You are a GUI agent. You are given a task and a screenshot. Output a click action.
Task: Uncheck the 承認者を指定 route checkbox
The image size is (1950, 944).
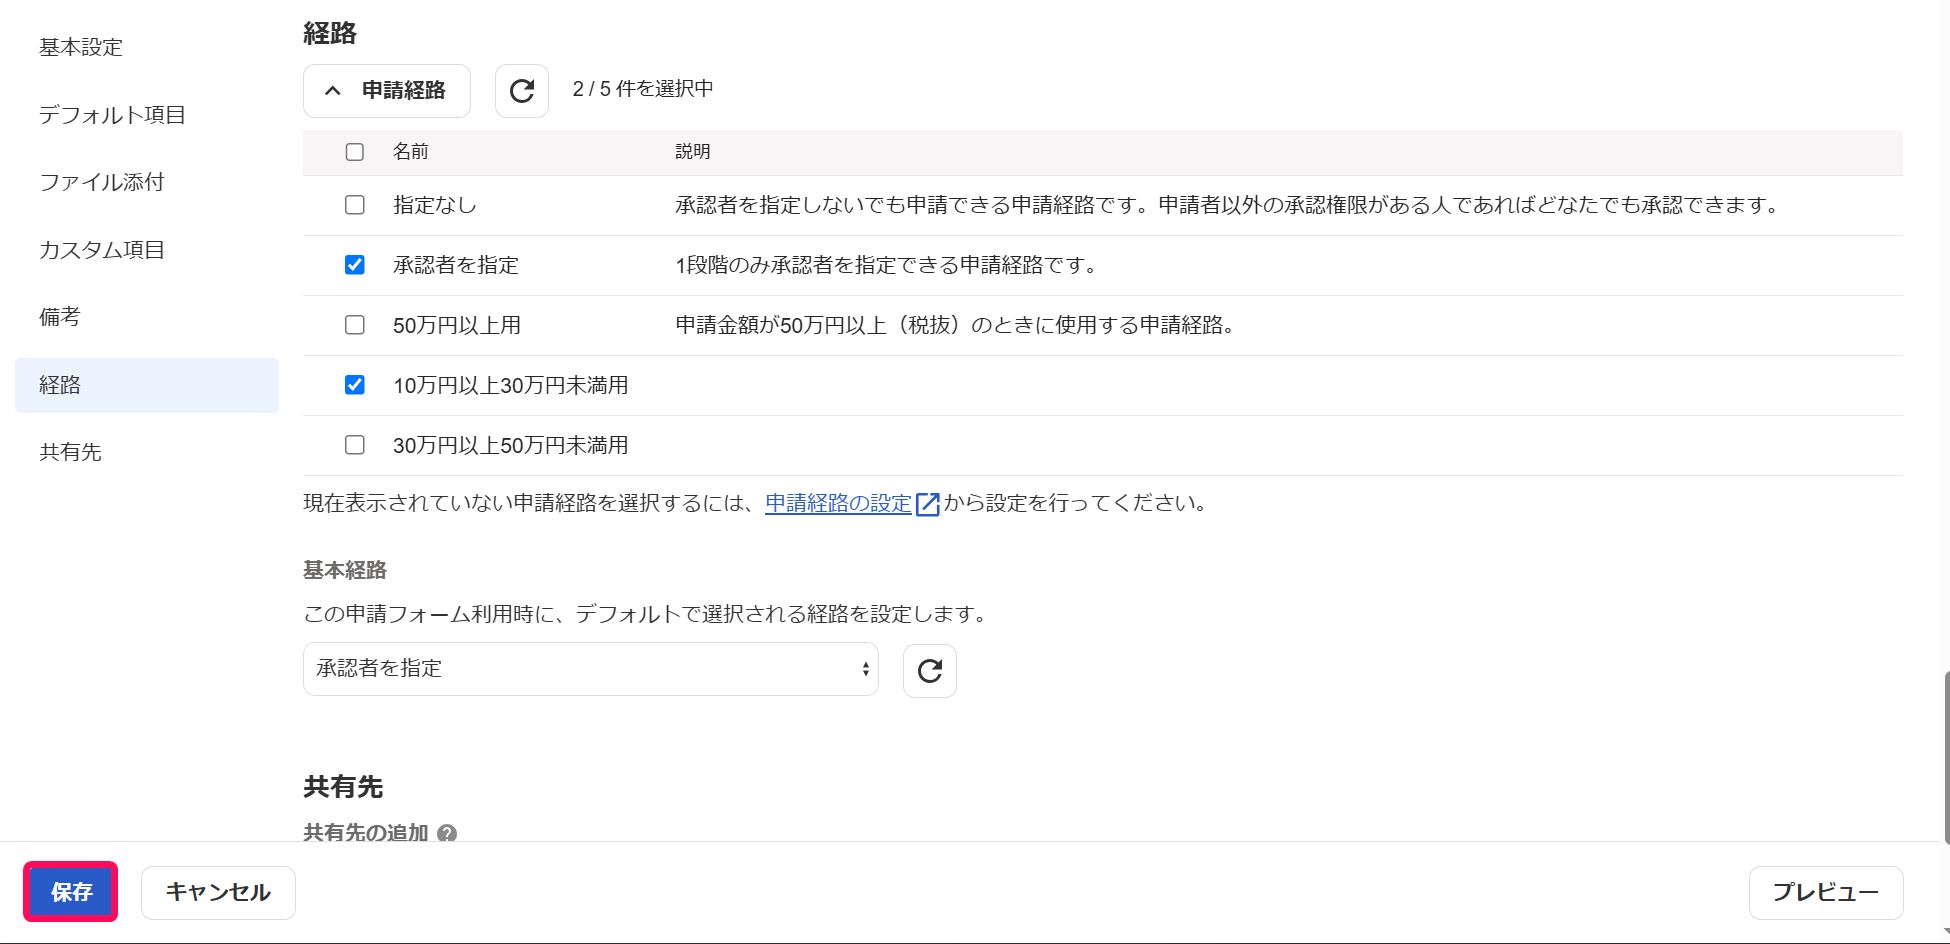coord(355,265)
